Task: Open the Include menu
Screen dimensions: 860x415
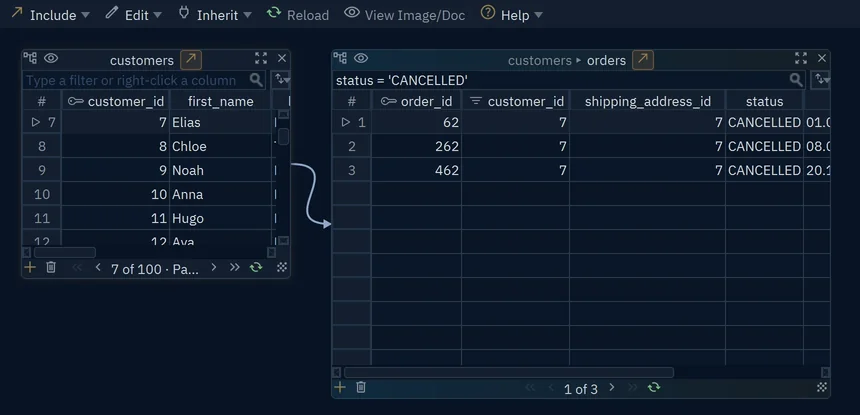Action: 50,15
